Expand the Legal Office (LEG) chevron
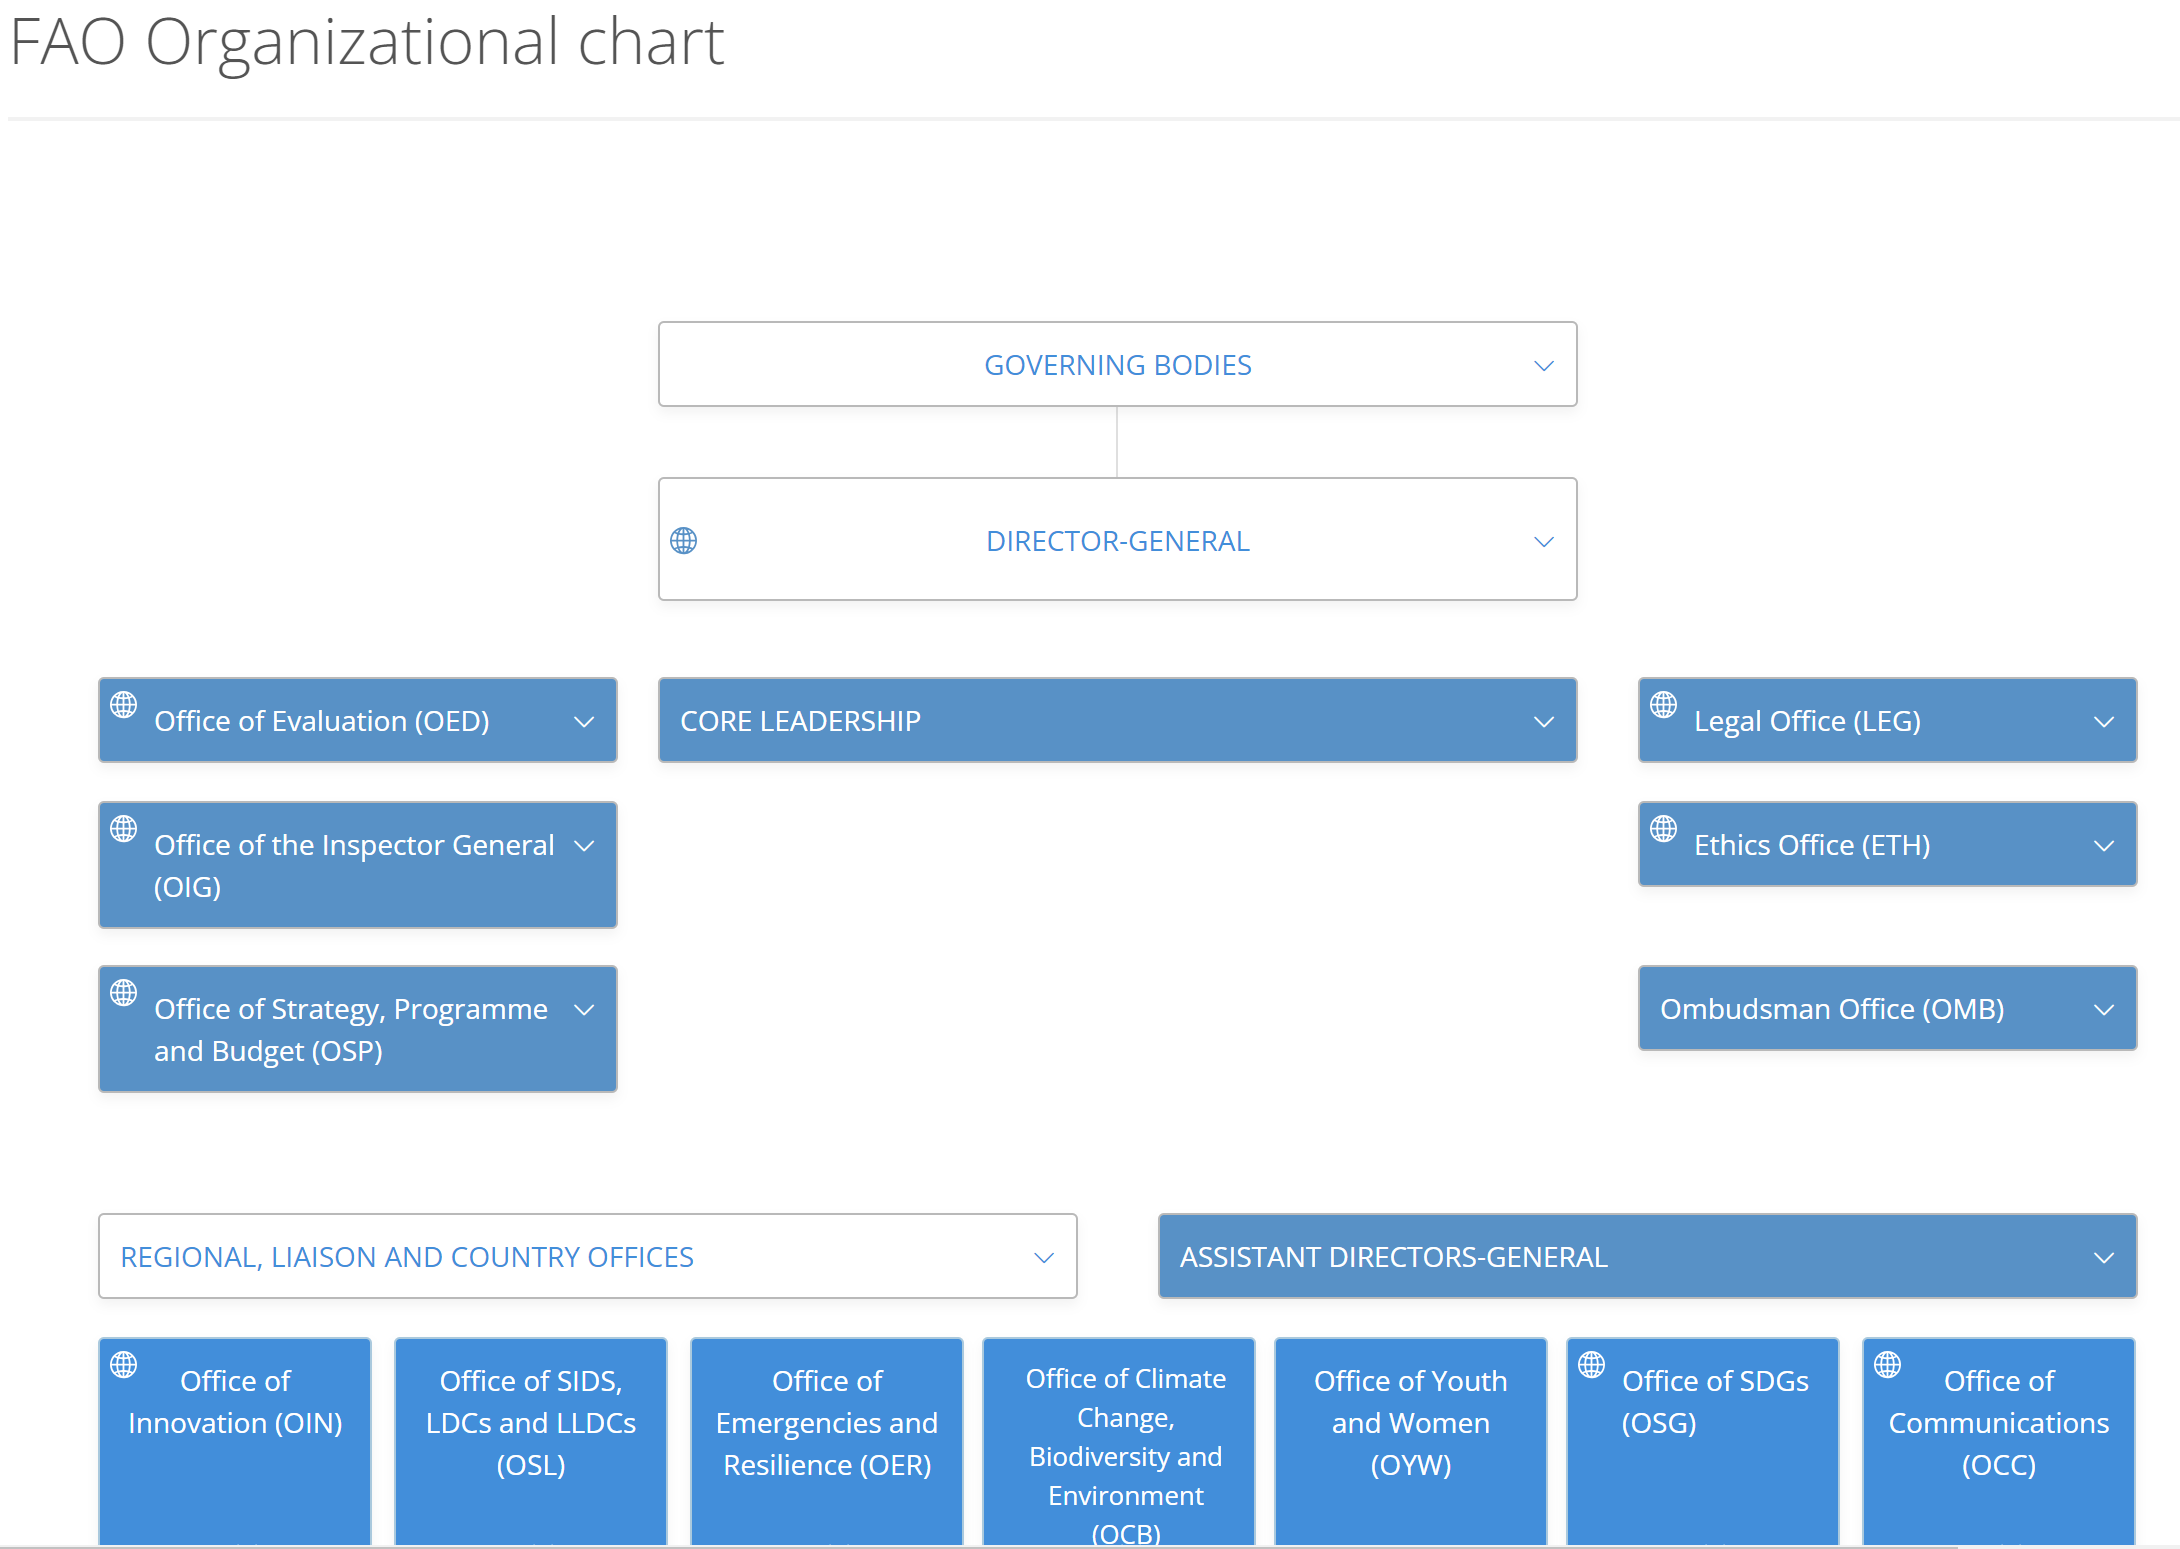 (2104, 722)
